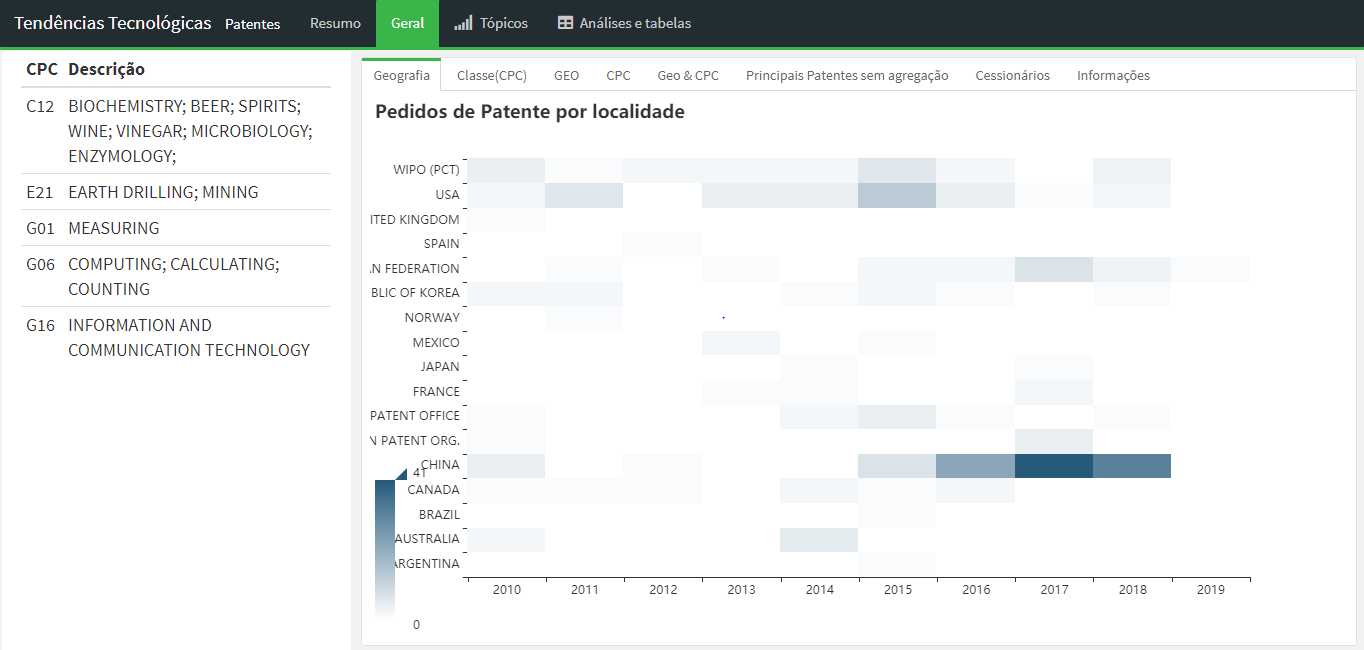Open the Patentes link in navbar
The height and width of the screenshot is (650, 1364).
click(252, 24)
